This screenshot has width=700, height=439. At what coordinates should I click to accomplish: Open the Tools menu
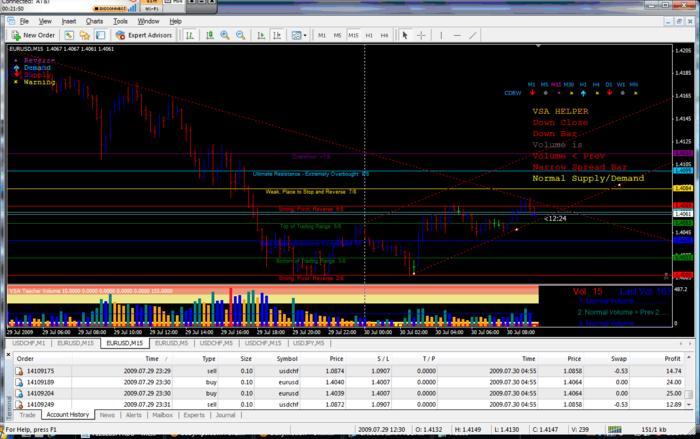(x=120, y=21)
